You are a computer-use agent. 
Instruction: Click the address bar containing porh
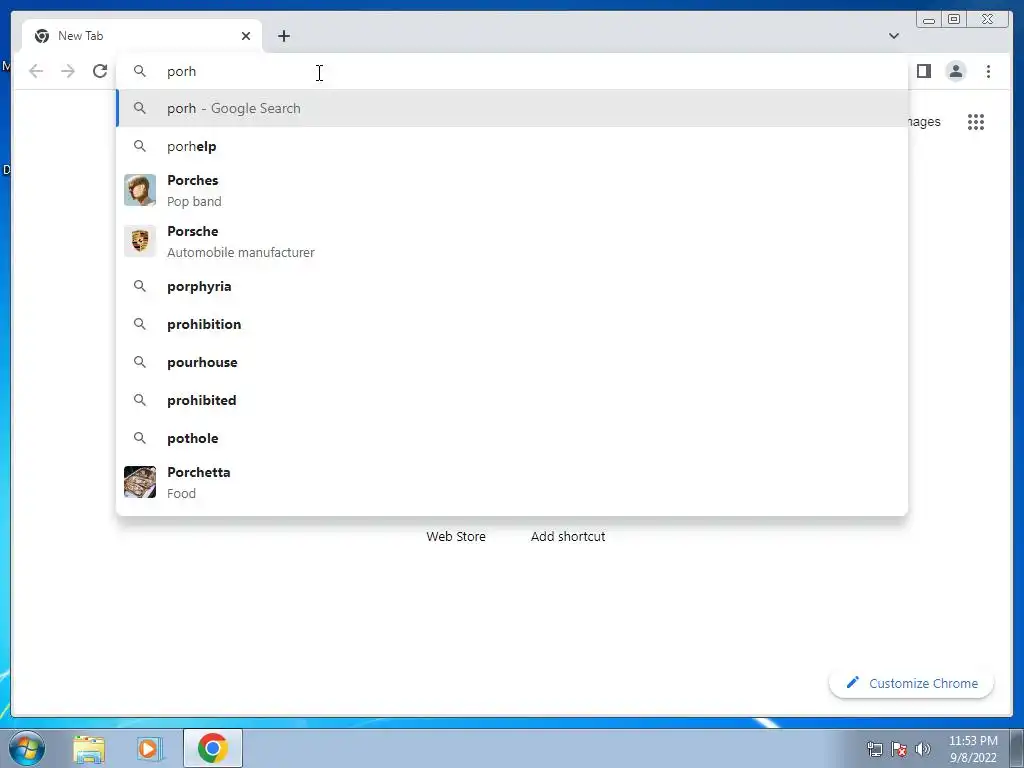512,71
